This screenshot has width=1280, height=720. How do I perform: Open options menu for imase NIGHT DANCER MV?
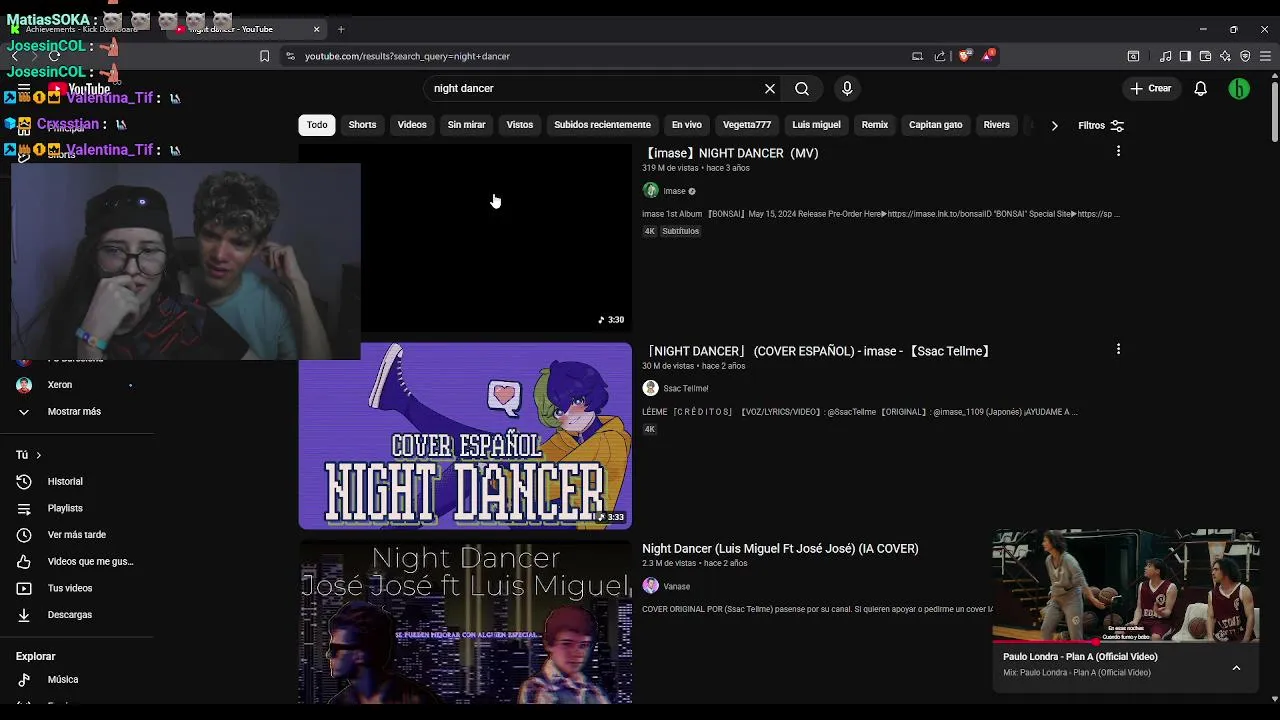click(x=1118, y=151)
